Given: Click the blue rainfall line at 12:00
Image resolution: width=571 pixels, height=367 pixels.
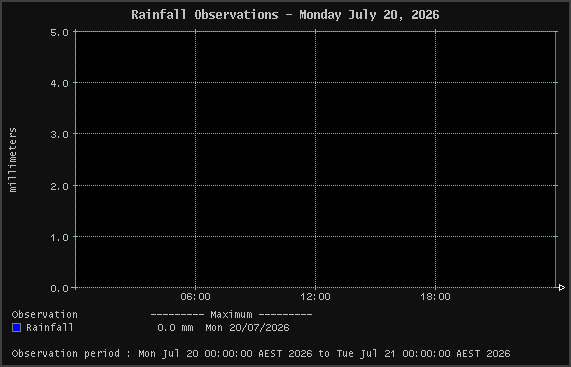Looking at the screenshot, I should pyautogui.click(x=315, y=288).
